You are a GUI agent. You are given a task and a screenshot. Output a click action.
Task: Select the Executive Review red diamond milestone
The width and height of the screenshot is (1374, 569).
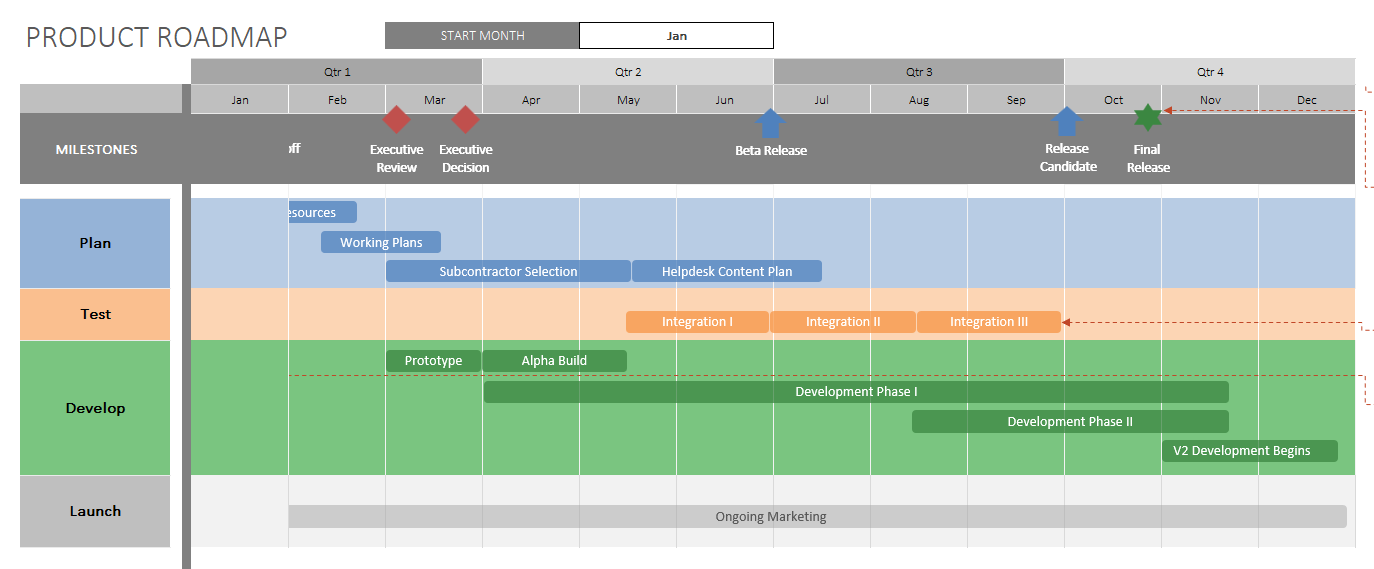pyautogui.click(x=397, y=119)
